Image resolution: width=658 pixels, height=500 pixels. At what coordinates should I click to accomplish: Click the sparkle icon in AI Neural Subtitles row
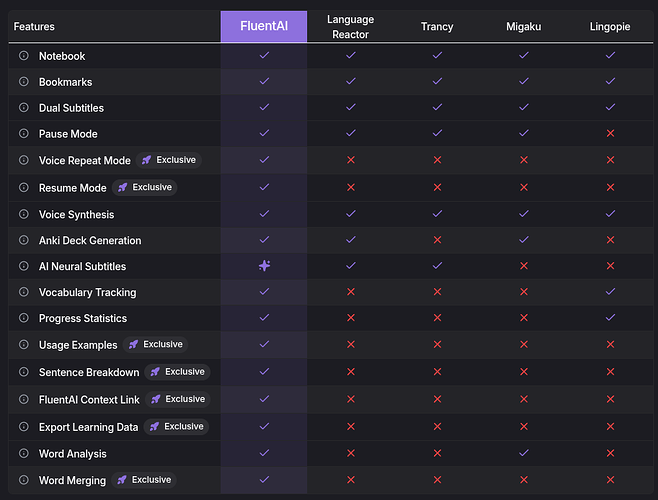coord(264,266)
